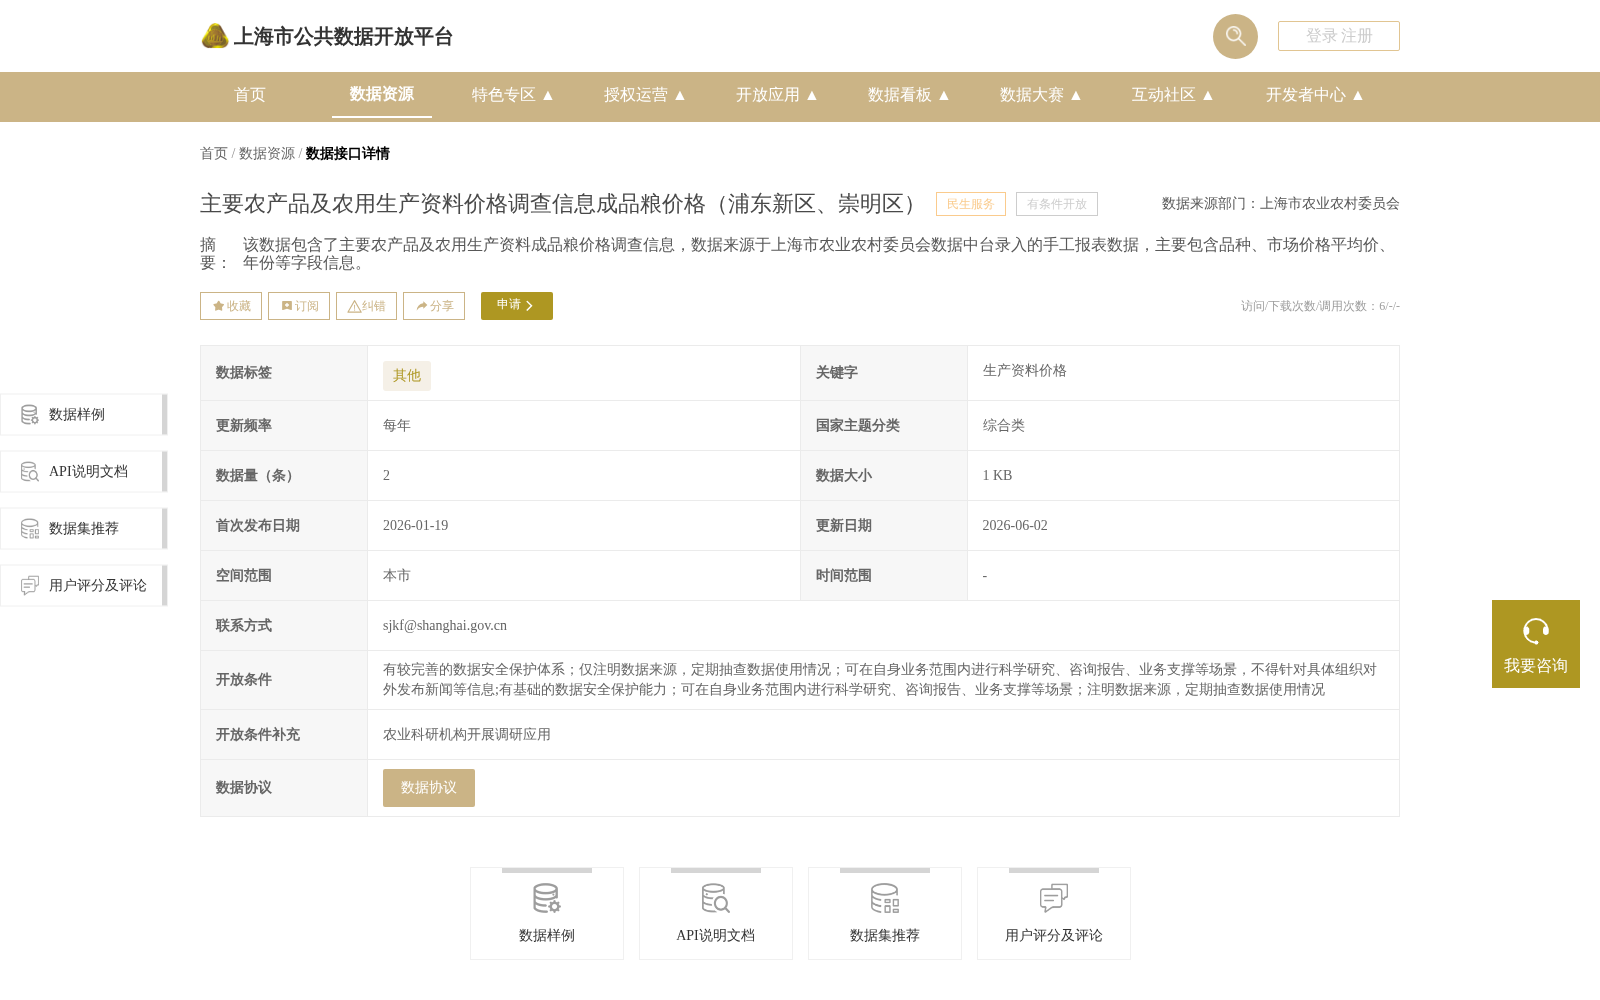Click the sidebar 用户评分及评论 chat icon
1600x1000 pixels.
pyautogui.click(x=30, y=585)
